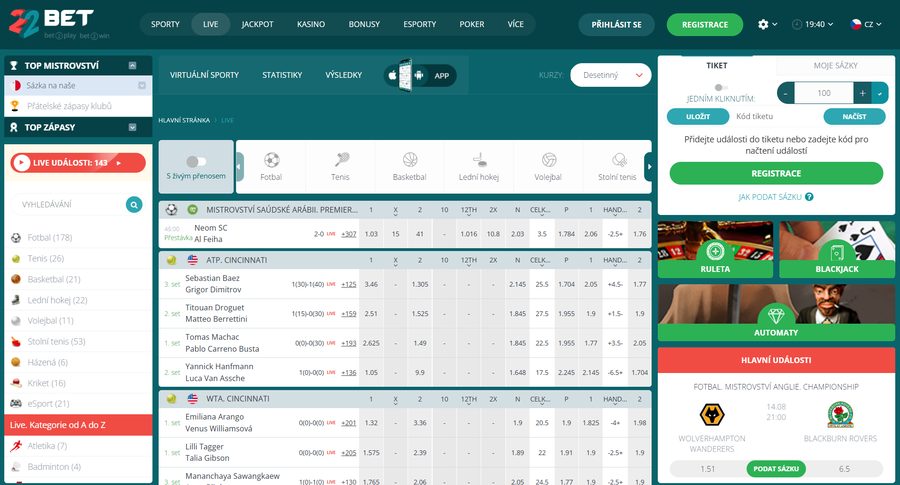Open the stake amount presets dropdown arrow
Screen dimensions: 900x485
click(x=880, y=93)
